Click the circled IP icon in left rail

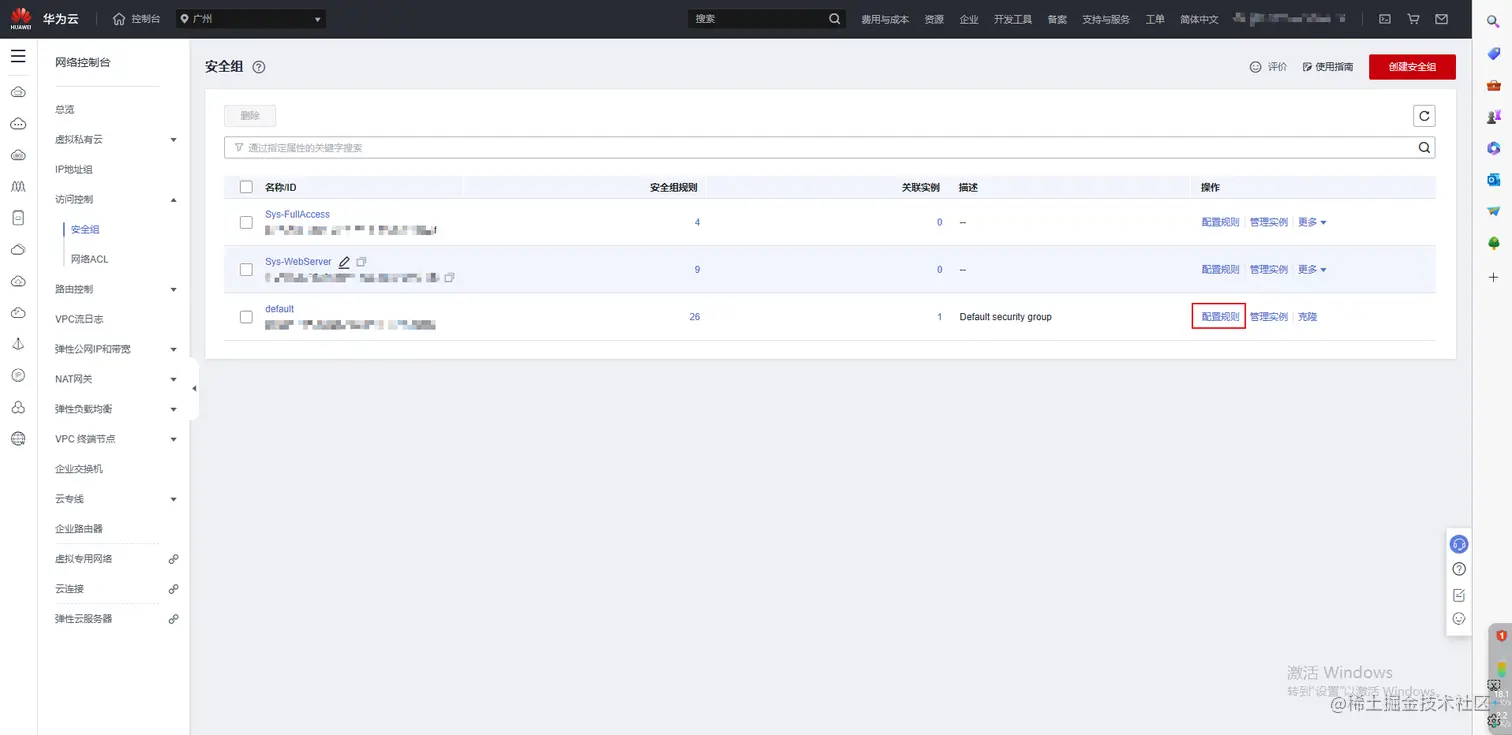coord(18,375)
